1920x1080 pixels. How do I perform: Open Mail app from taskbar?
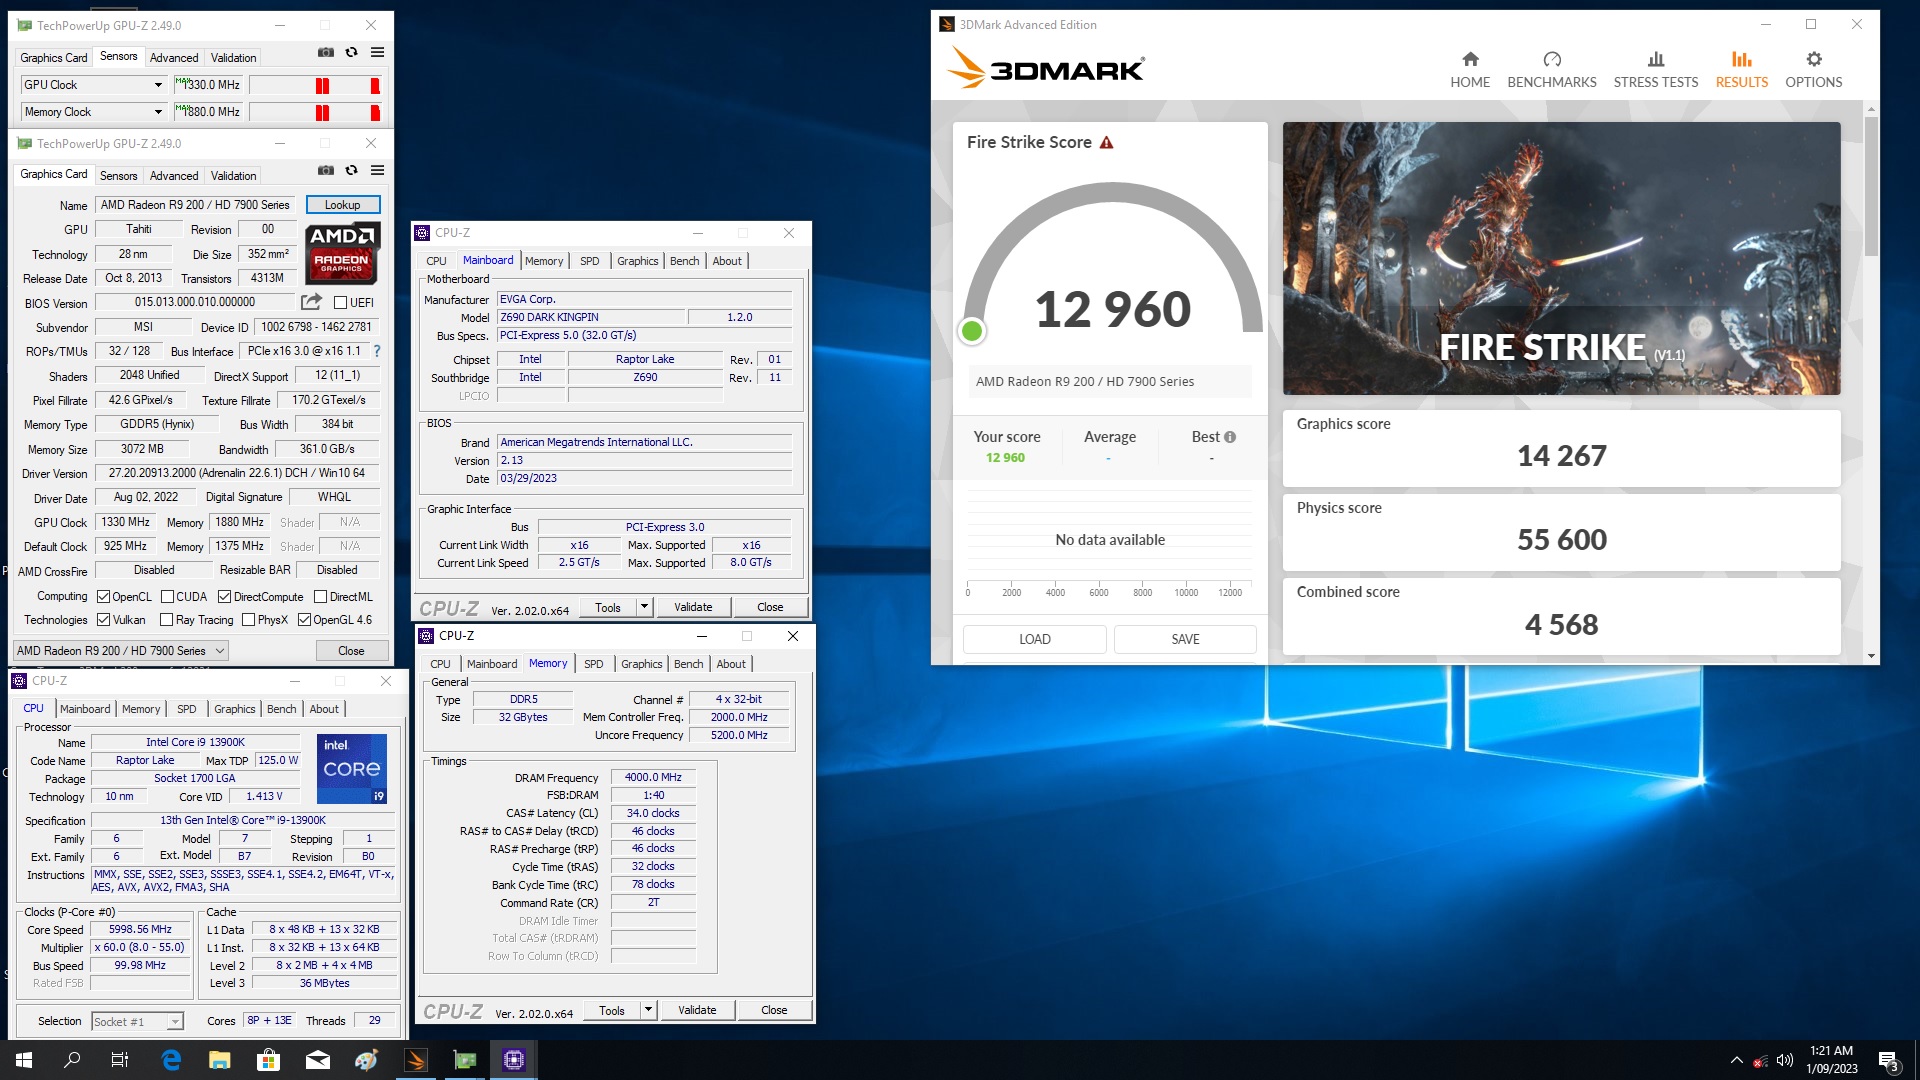318,1060
